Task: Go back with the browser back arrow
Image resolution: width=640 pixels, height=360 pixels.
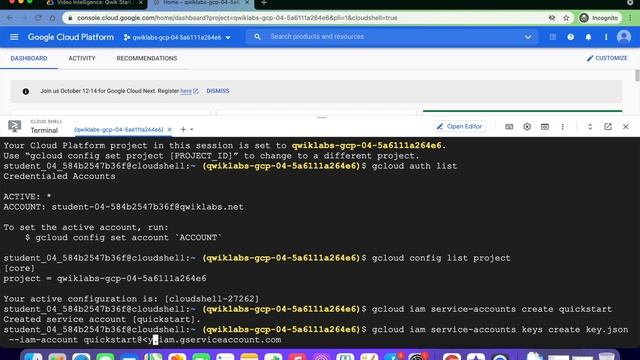Action: tap(9, 18)
